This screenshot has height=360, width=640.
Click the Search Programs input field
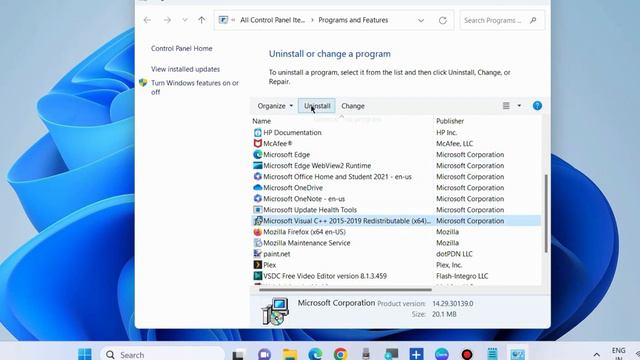(502, 20)
